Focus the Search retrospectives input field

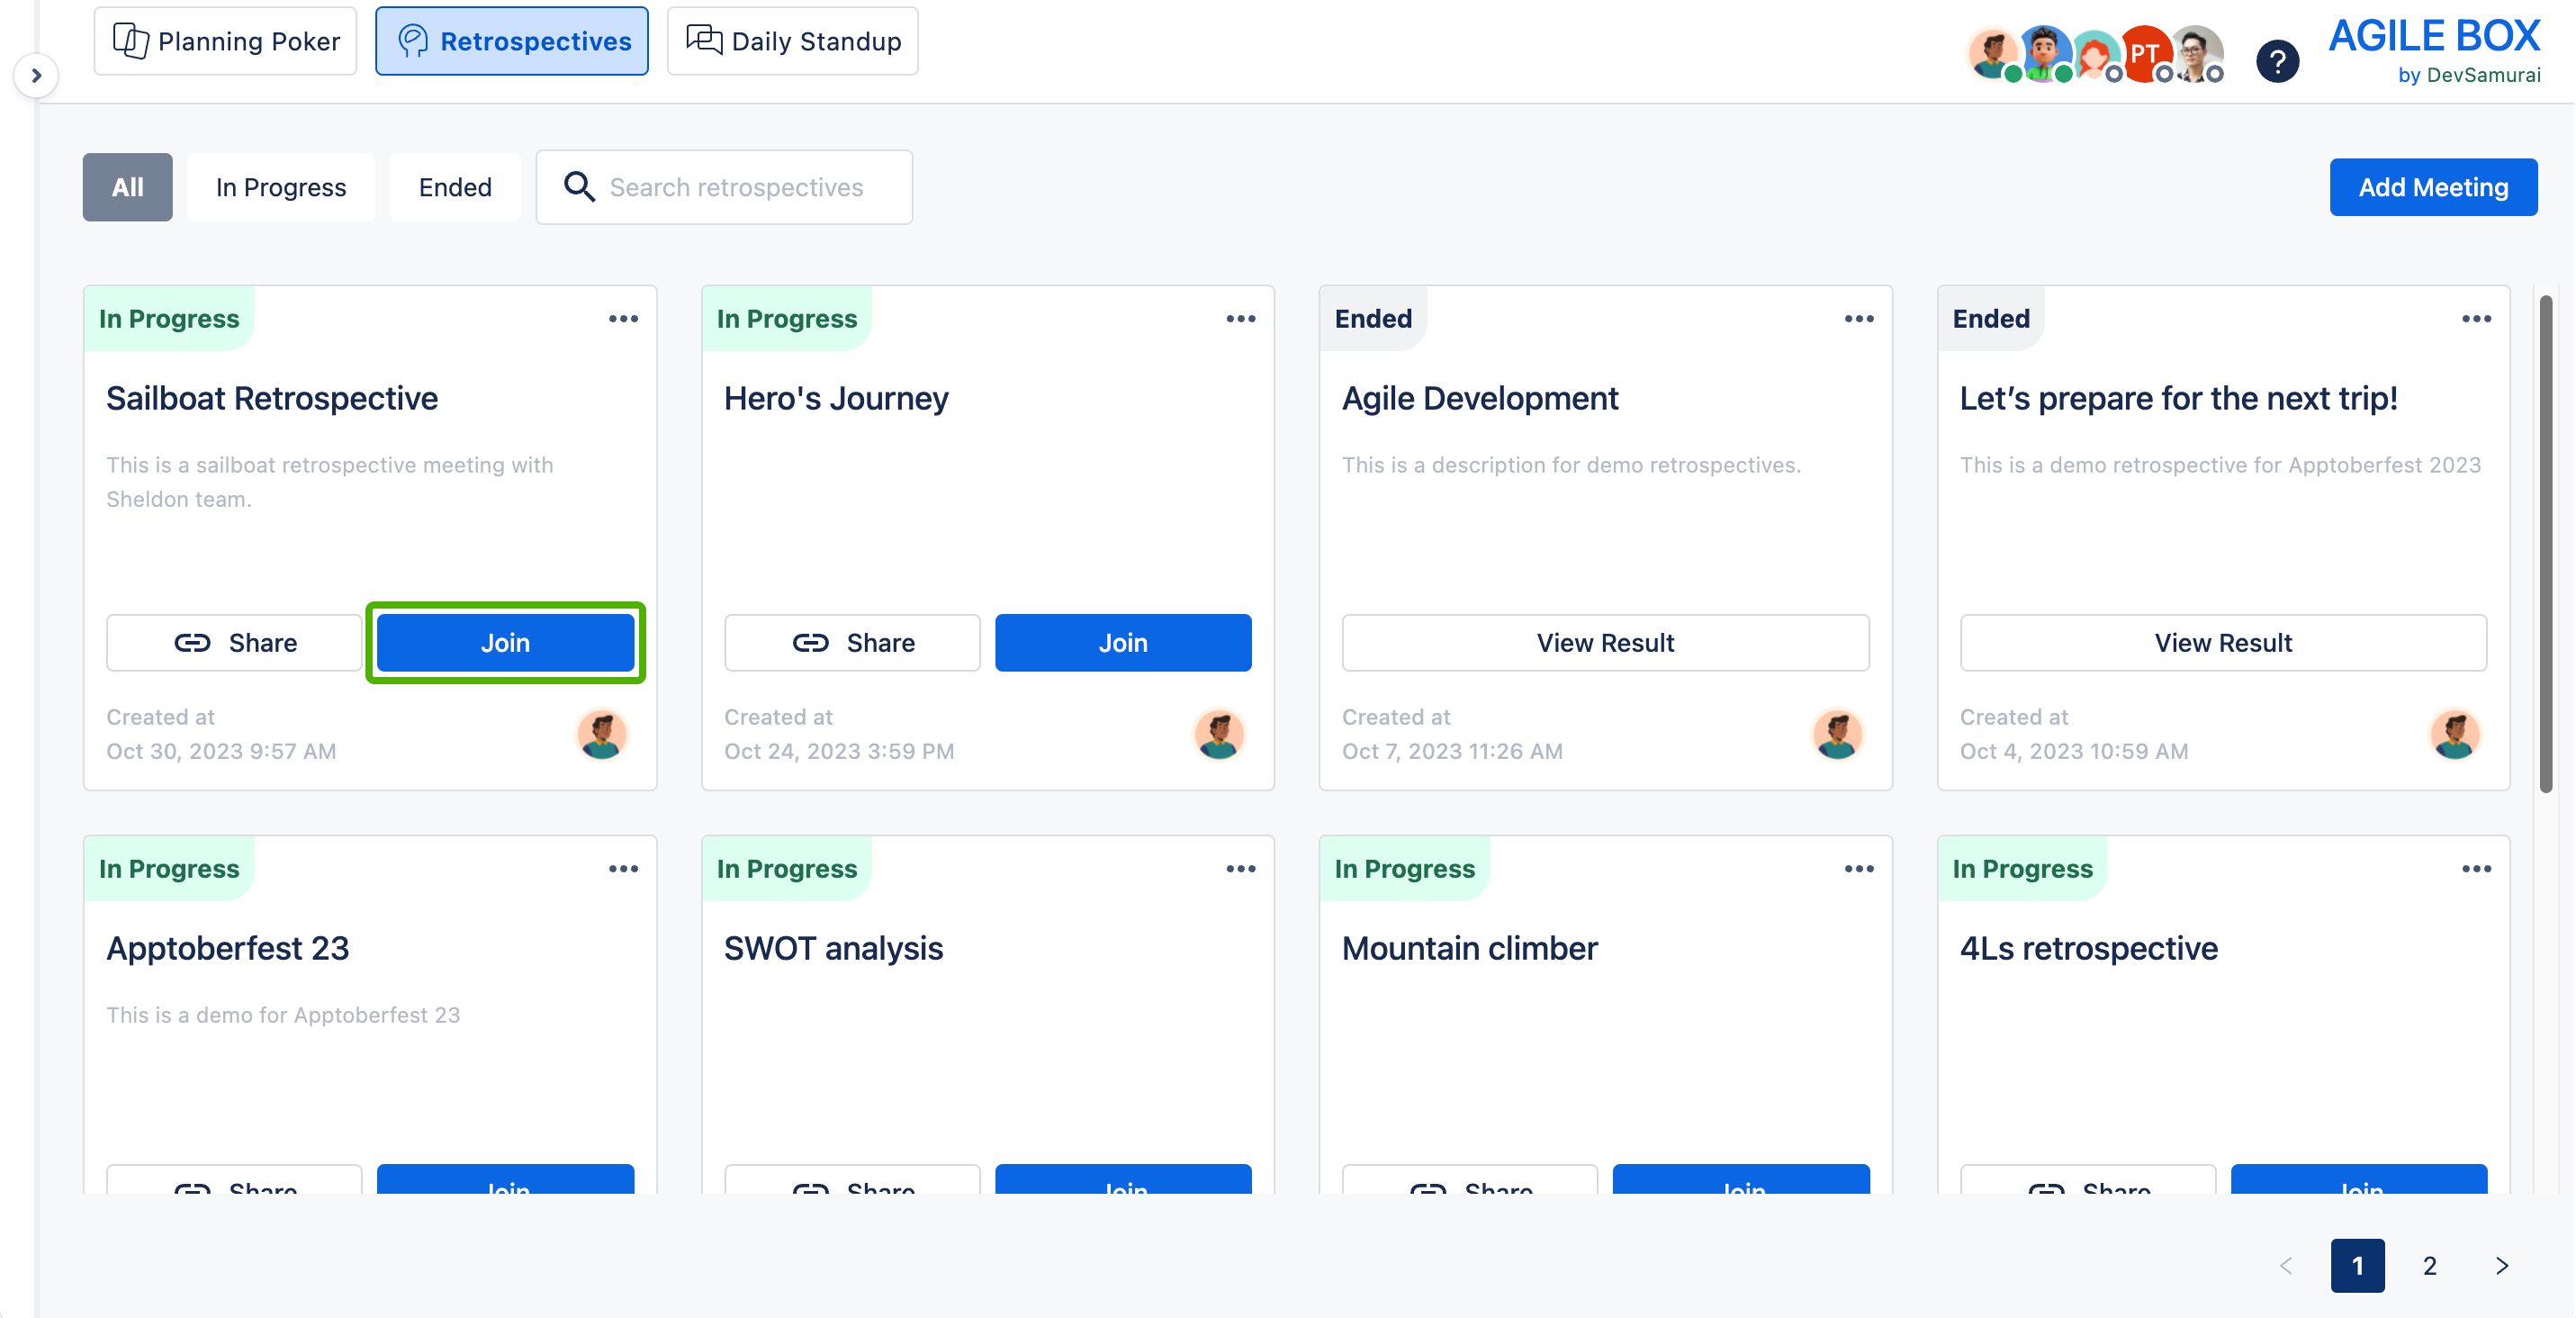coord(740,187)
